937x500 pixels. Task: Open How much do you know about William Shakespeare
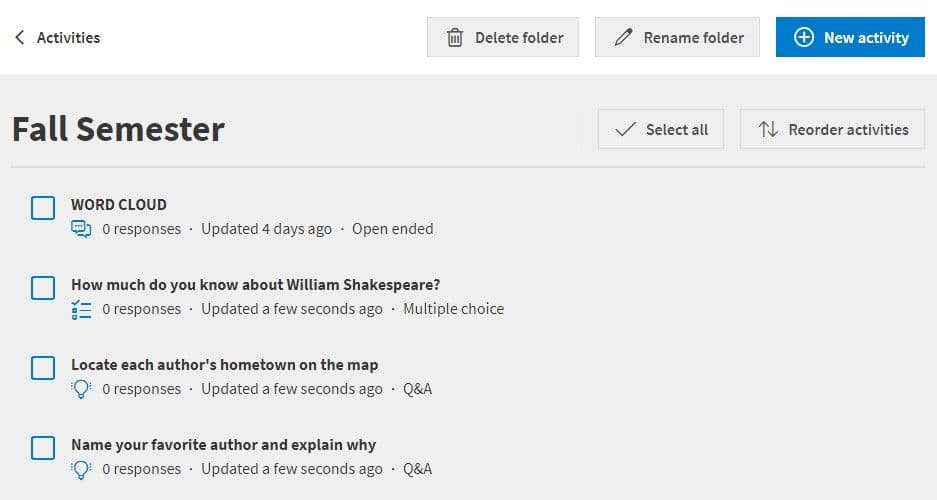pyautogui.click(x=255, y=285)
